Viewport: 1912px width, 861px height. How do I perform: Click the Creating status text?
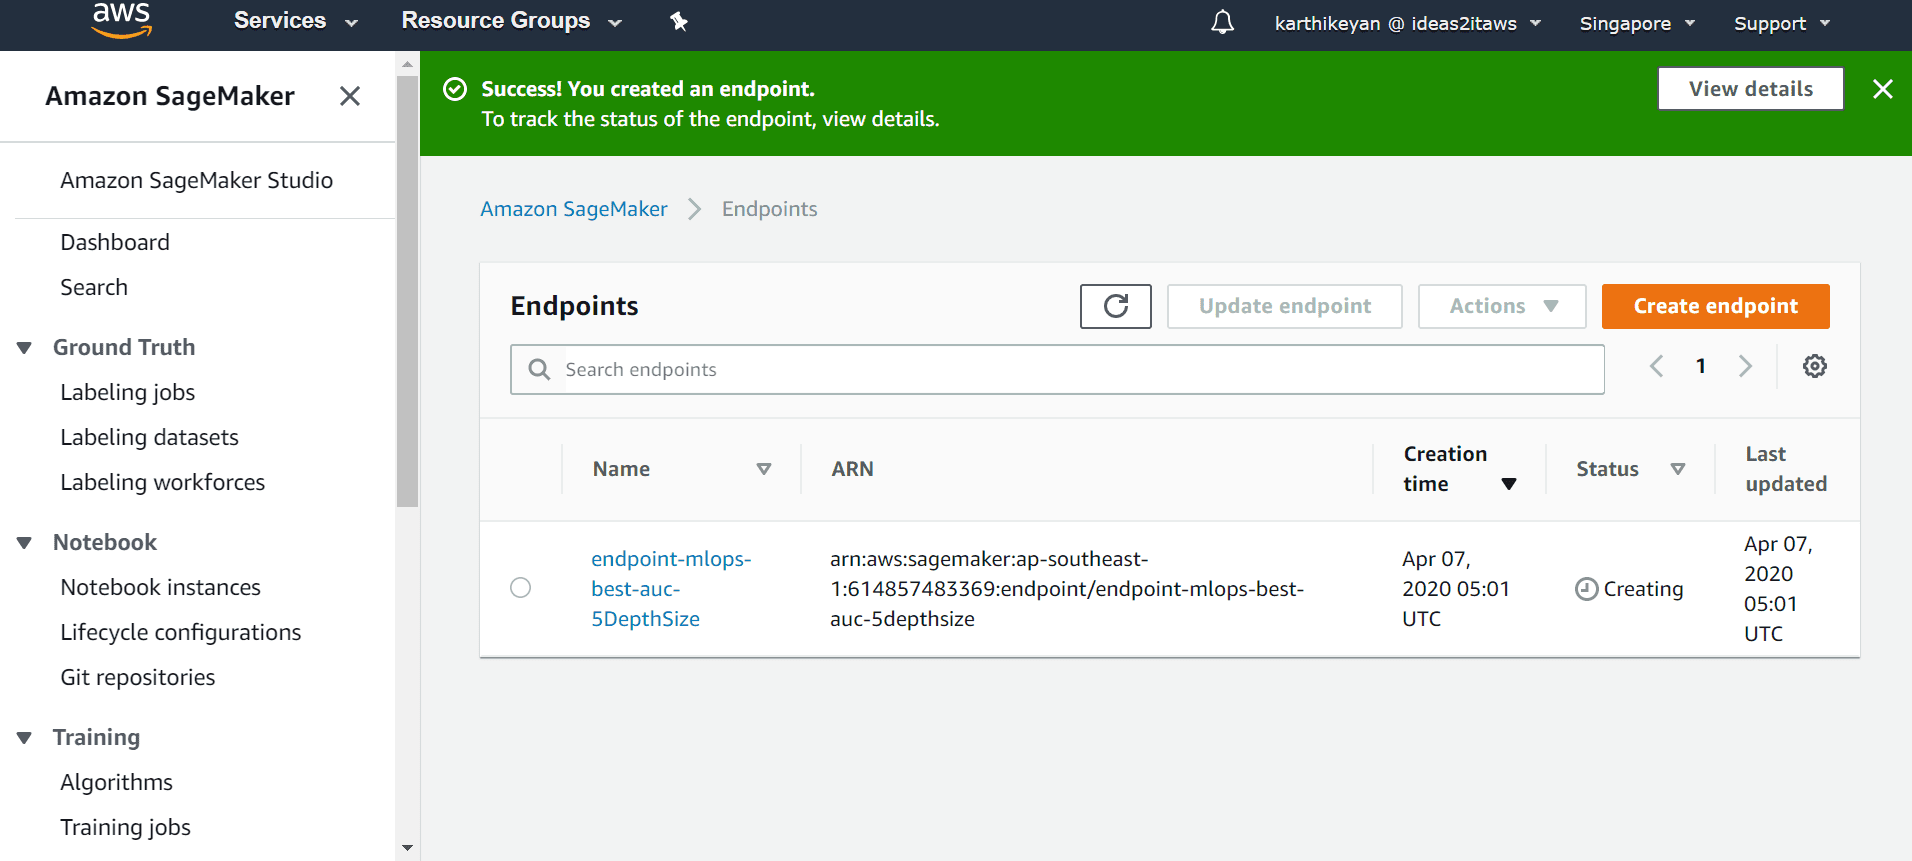click(1643, 589)
